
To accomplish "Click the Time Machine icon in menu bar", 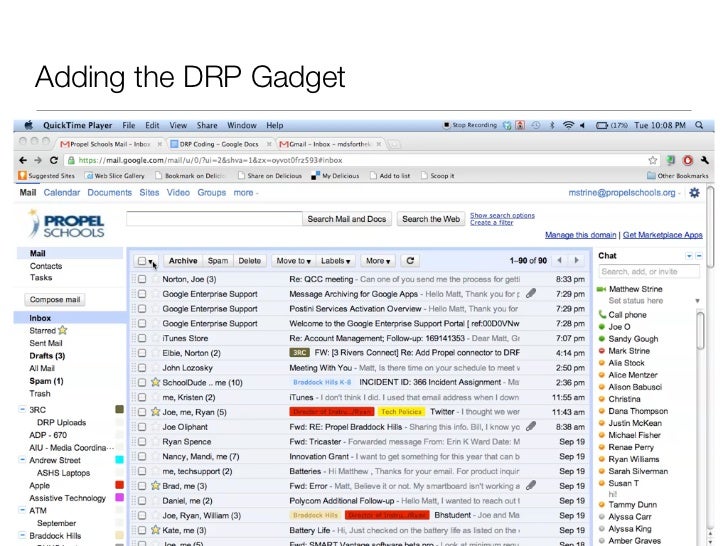I will (x=536, y=125).
